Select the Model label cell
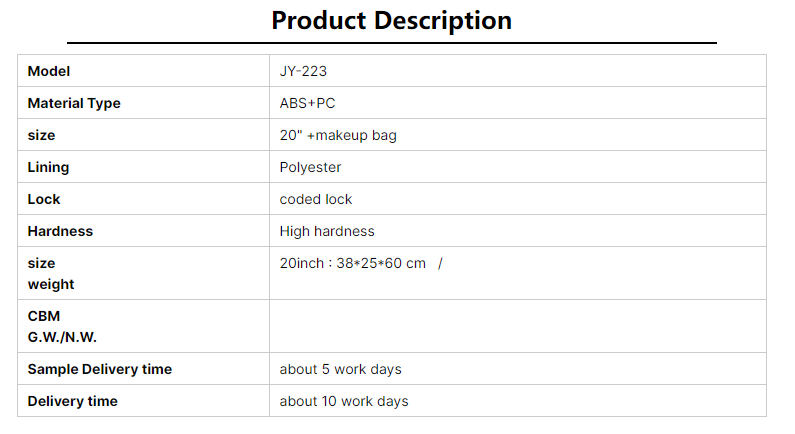 pyautogui.click(x=143, y=71)
